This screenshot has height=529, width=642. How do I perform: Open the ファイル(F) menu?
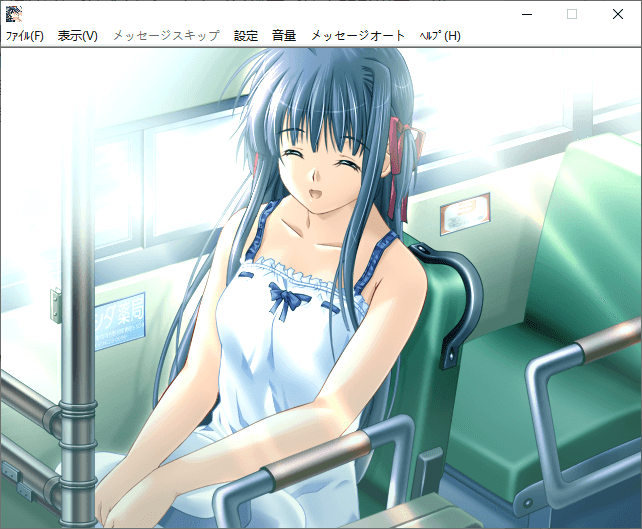[x=25, y=36]
